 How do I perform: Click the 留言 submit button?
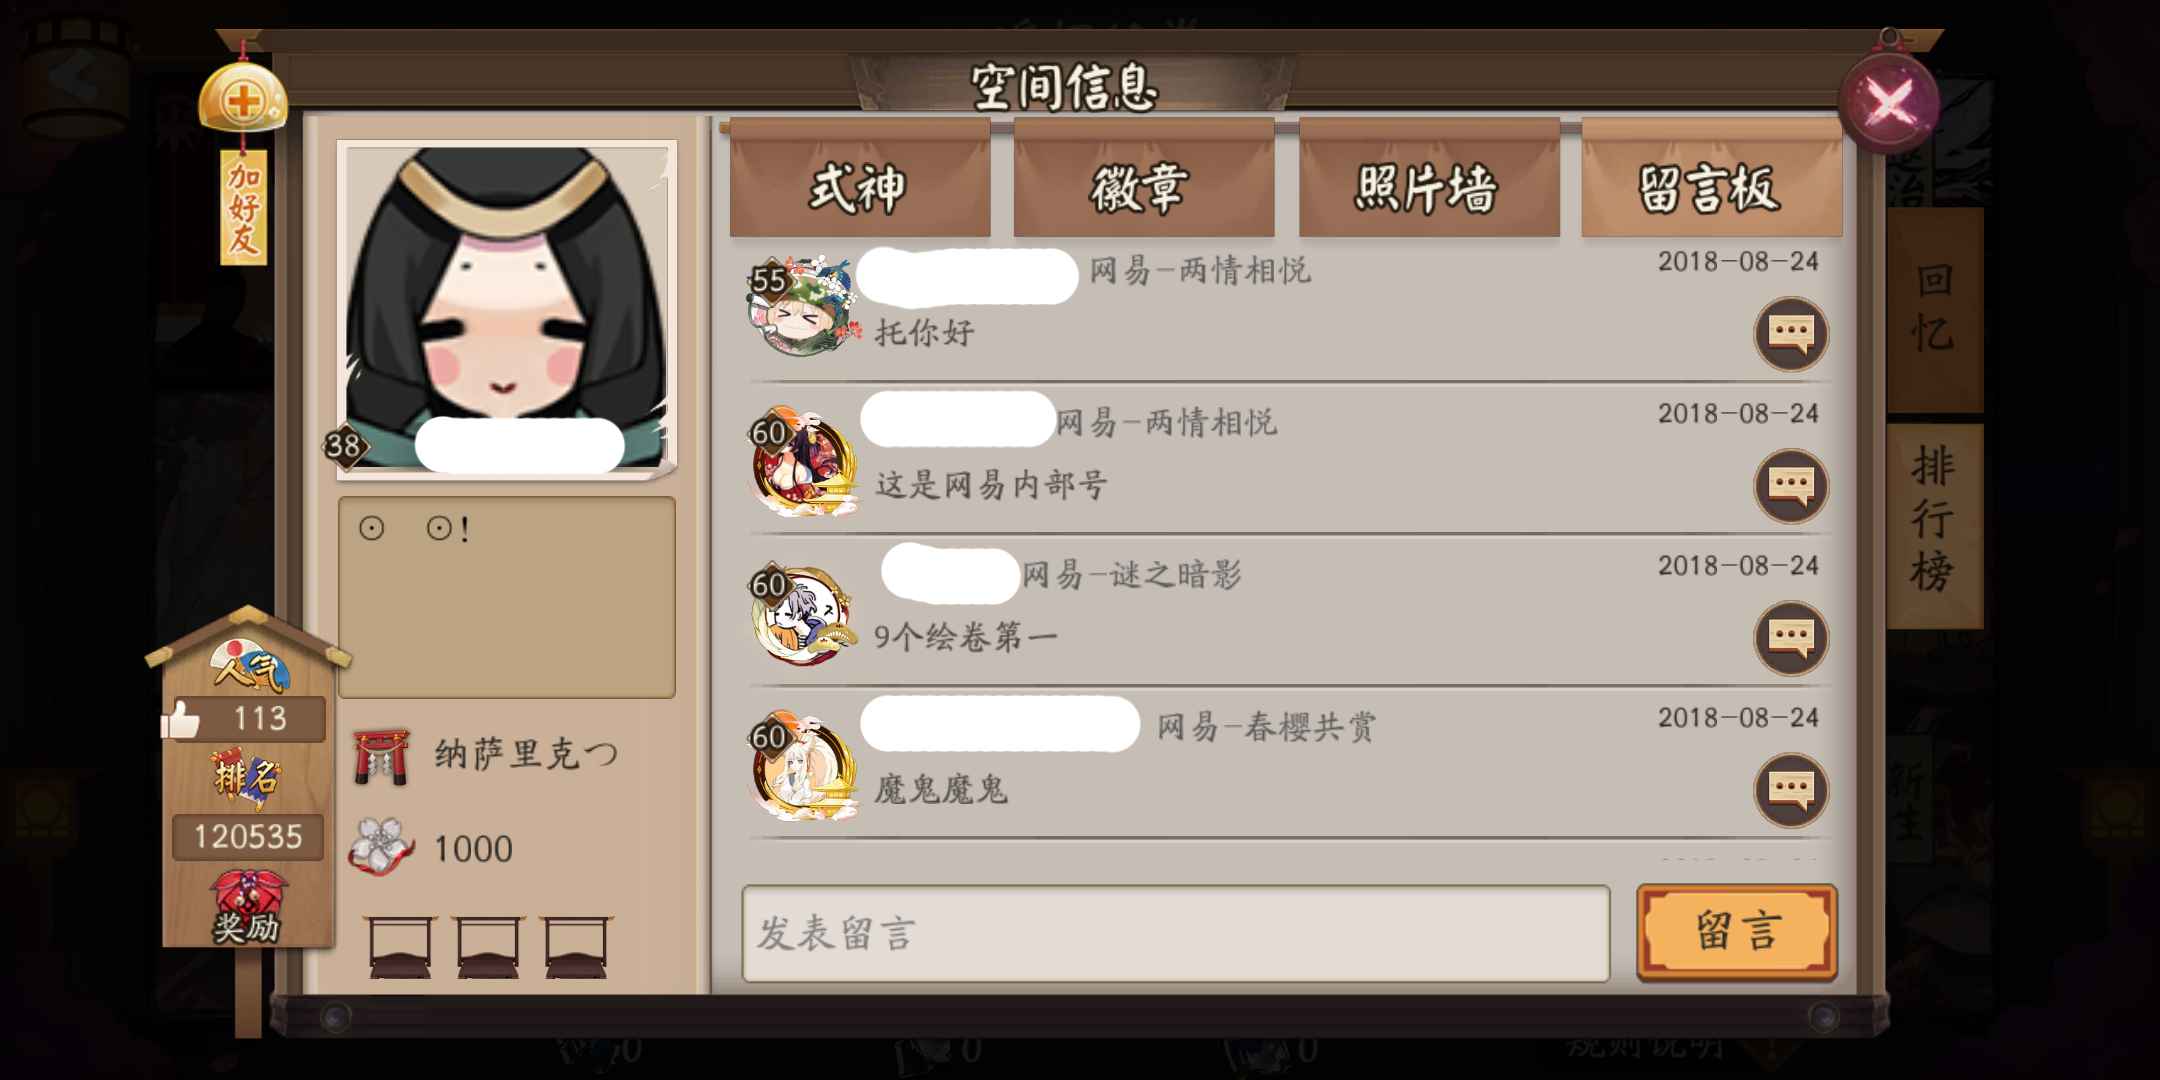coord(1737,932)
